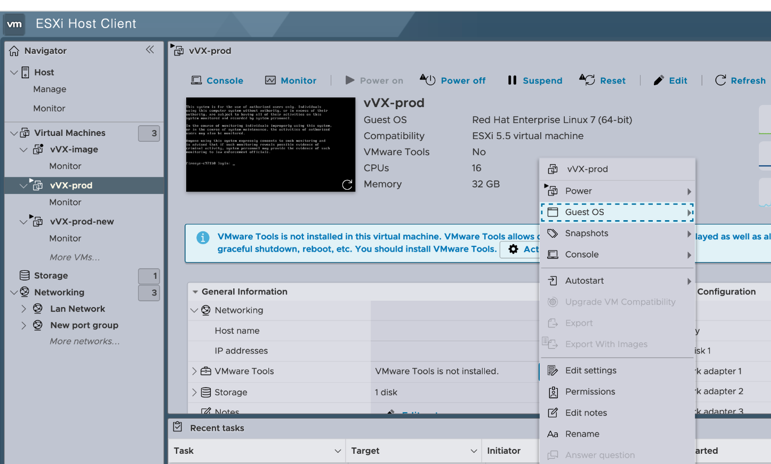Click the Permissions badge icon in context menu
Screen dimensions: 771x464
click(553, 392)
